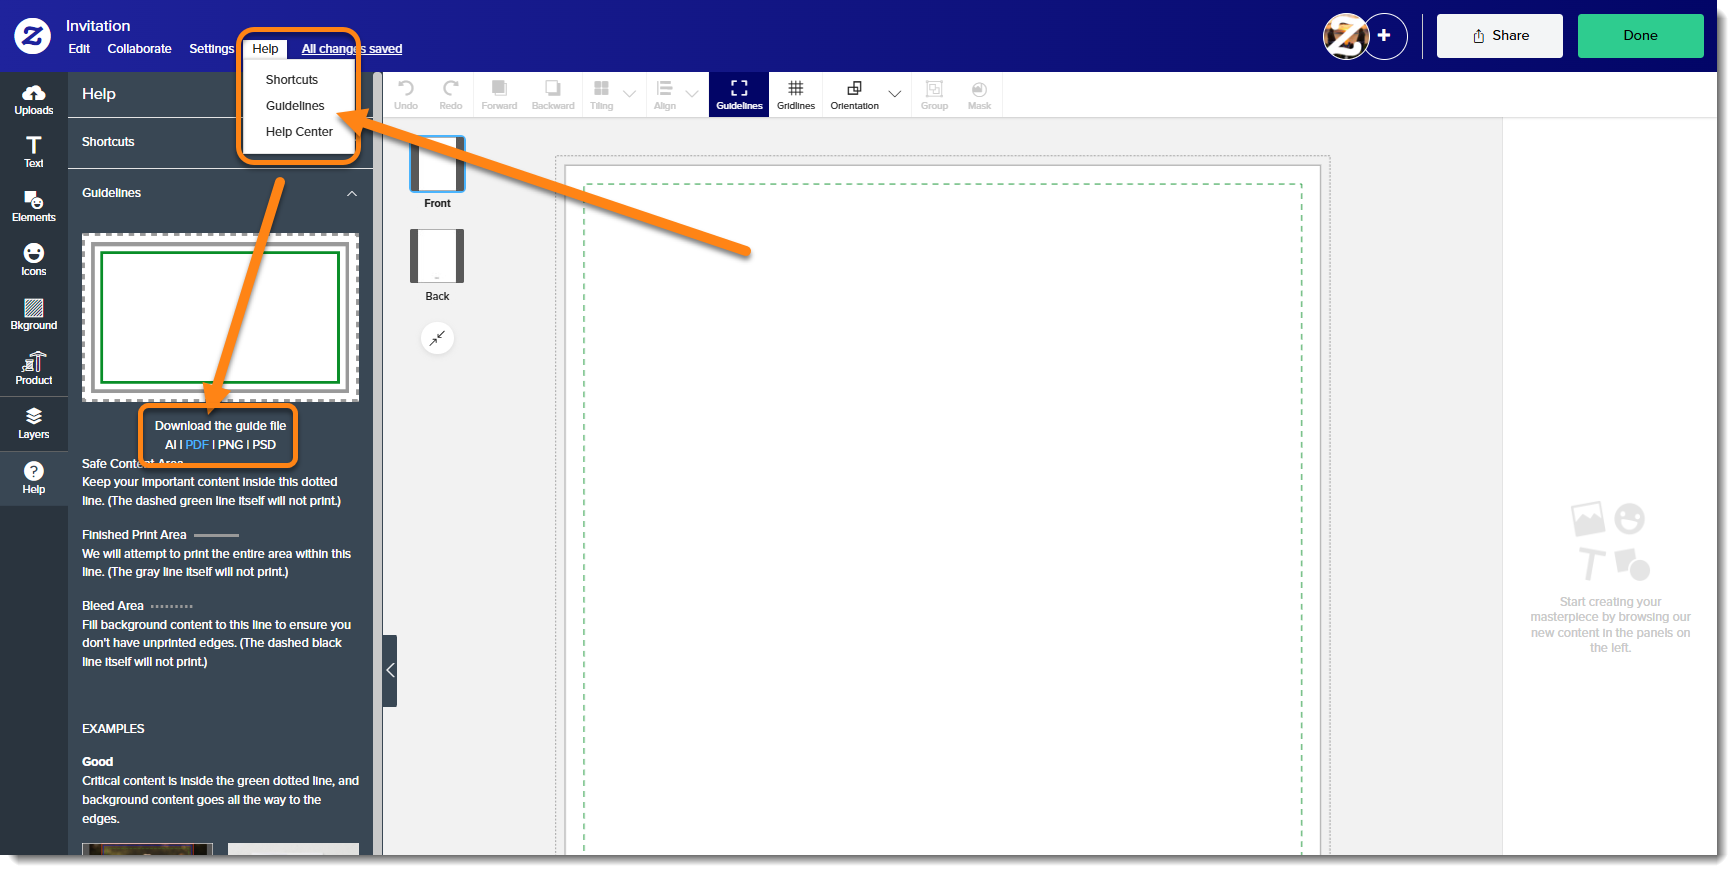Collapse the left panel with arrow handle

390,670
